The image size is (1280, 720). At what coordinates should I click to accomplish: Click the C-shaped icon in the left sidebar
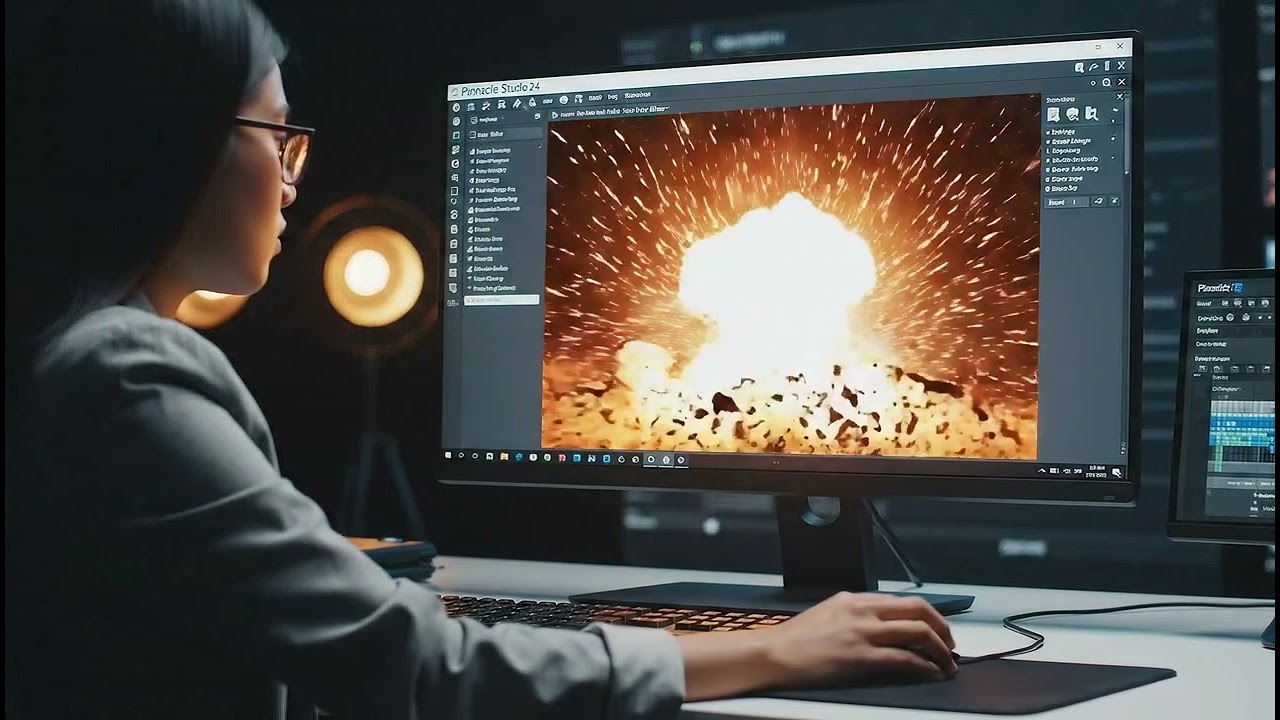pos(455,164)
